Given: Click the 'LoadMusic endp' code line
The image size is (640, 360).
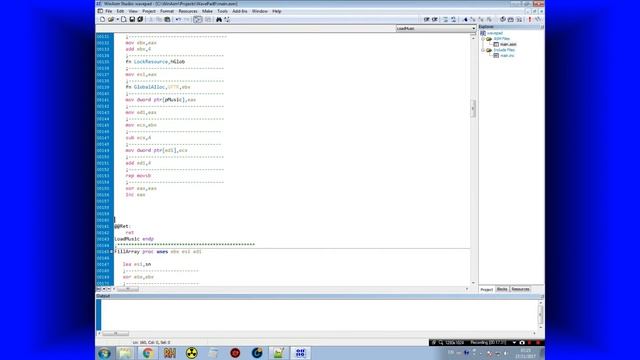Looking at the screenshot, I should 134,239.
